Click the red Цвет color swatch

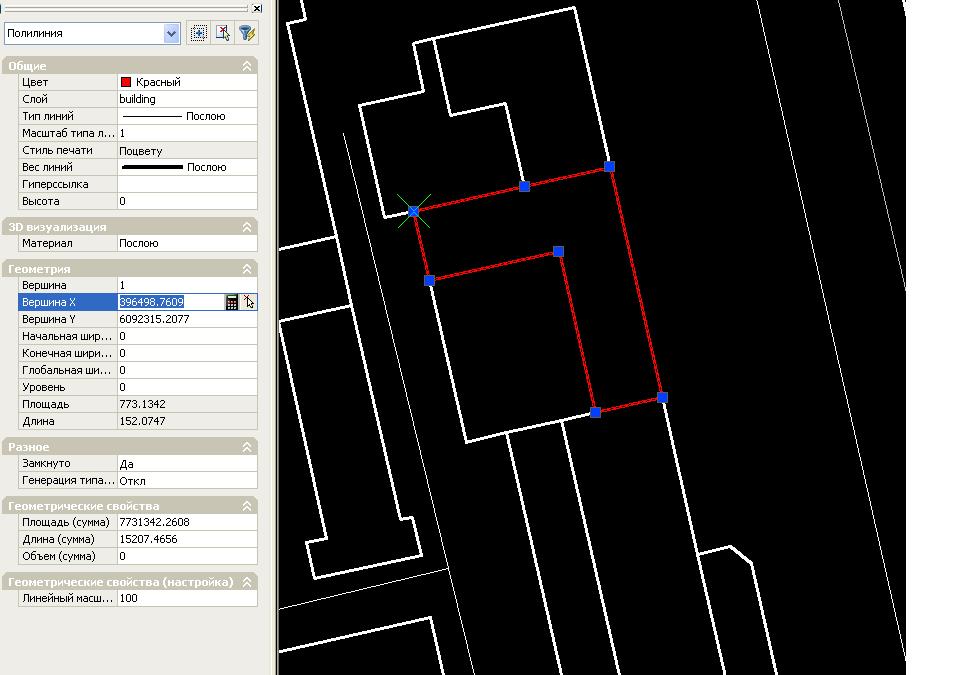pyautogui.click(x=126, y=82)
